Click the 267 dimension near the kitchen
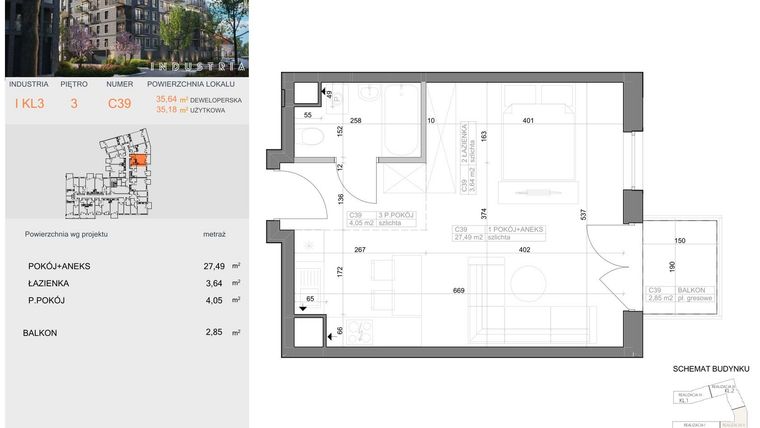 [360, 250]
